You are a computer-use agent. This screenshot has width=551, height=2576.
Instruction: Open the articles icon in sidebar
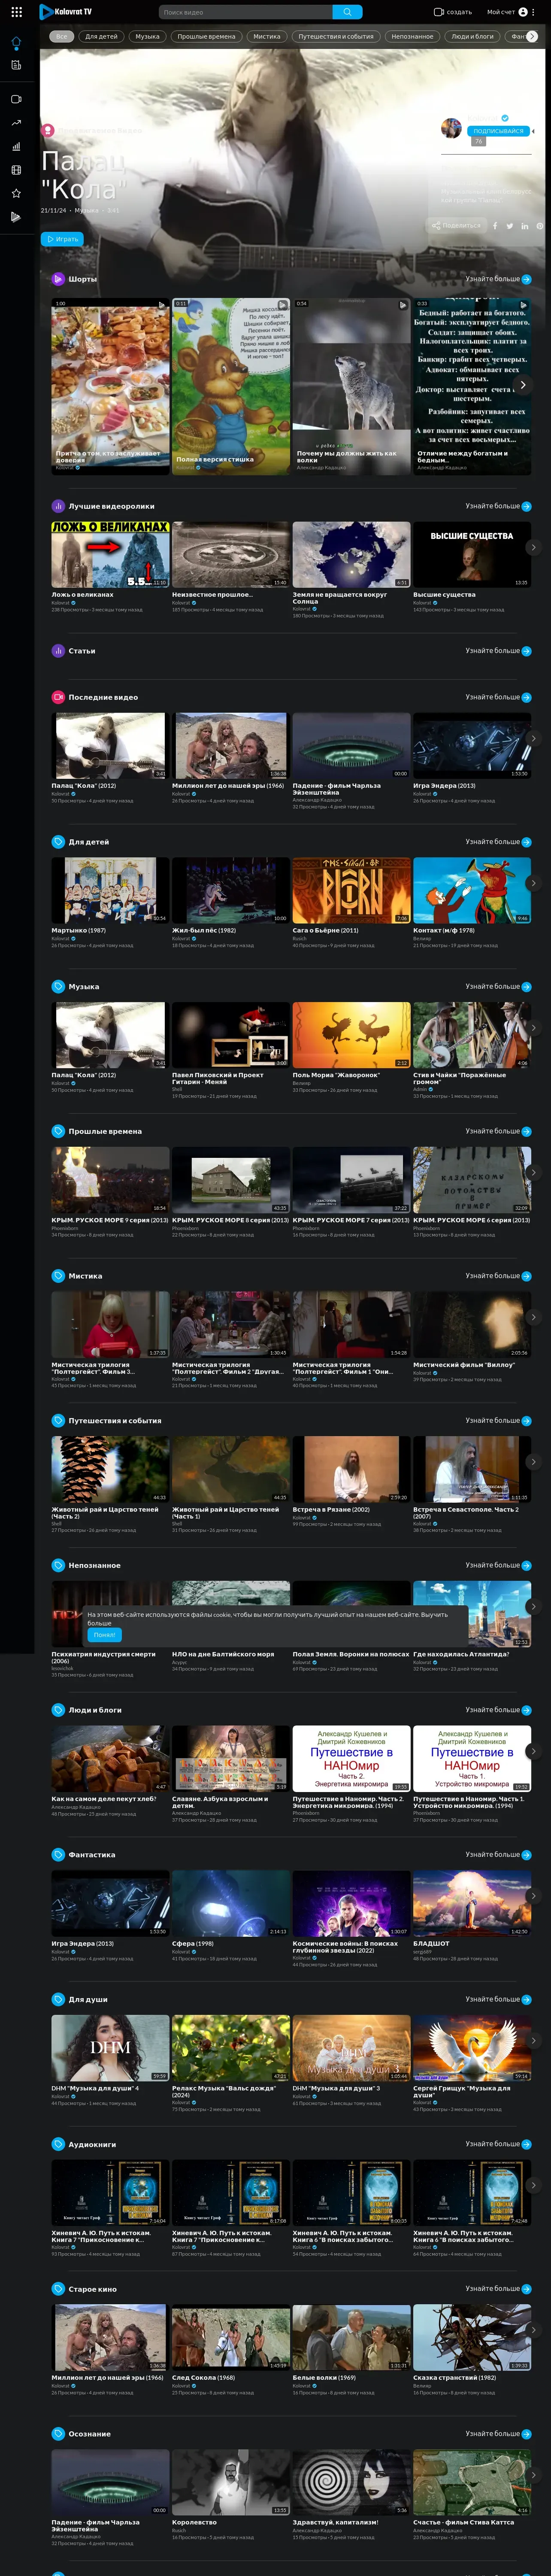16,65
